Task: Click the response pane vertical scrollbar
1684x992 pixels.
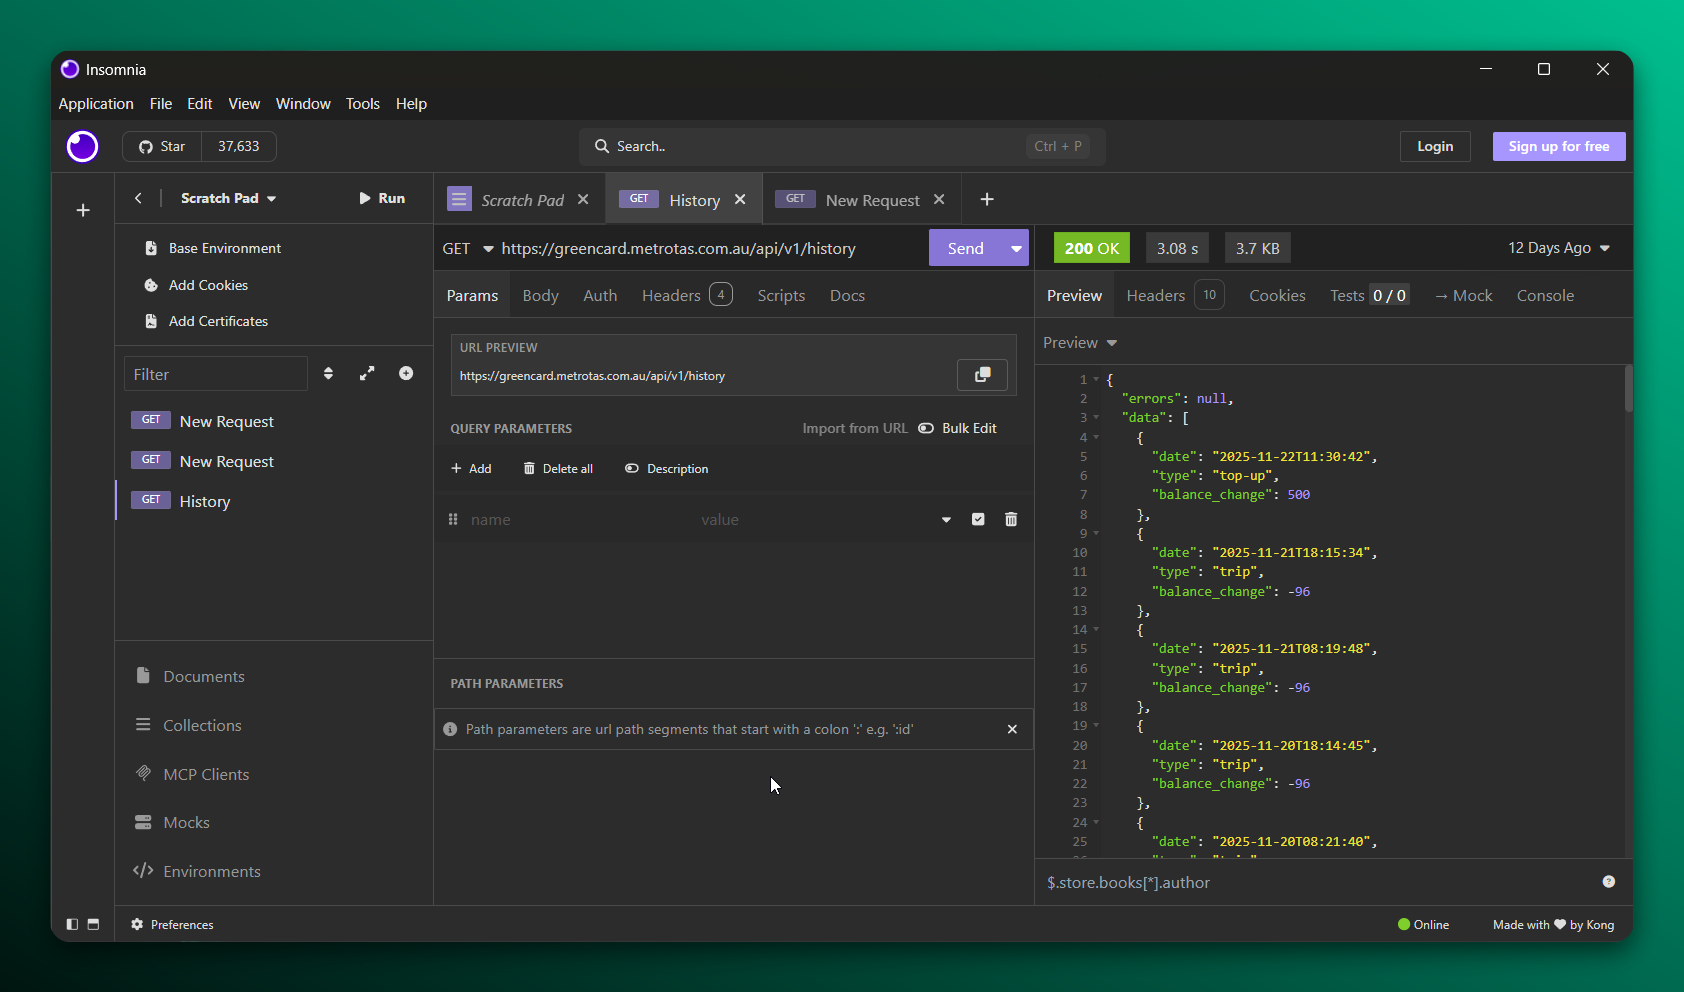Action: point(1628,390)
